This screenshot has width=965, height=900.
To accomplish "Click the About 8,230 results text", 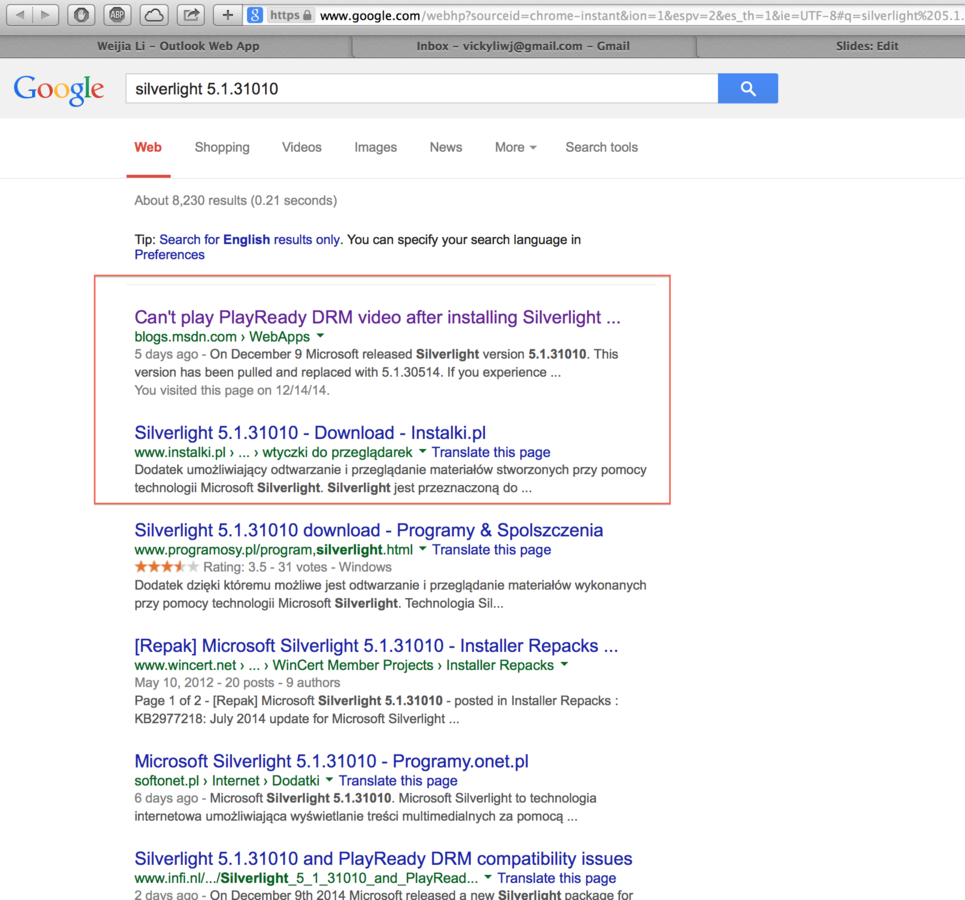I will 236,200.
